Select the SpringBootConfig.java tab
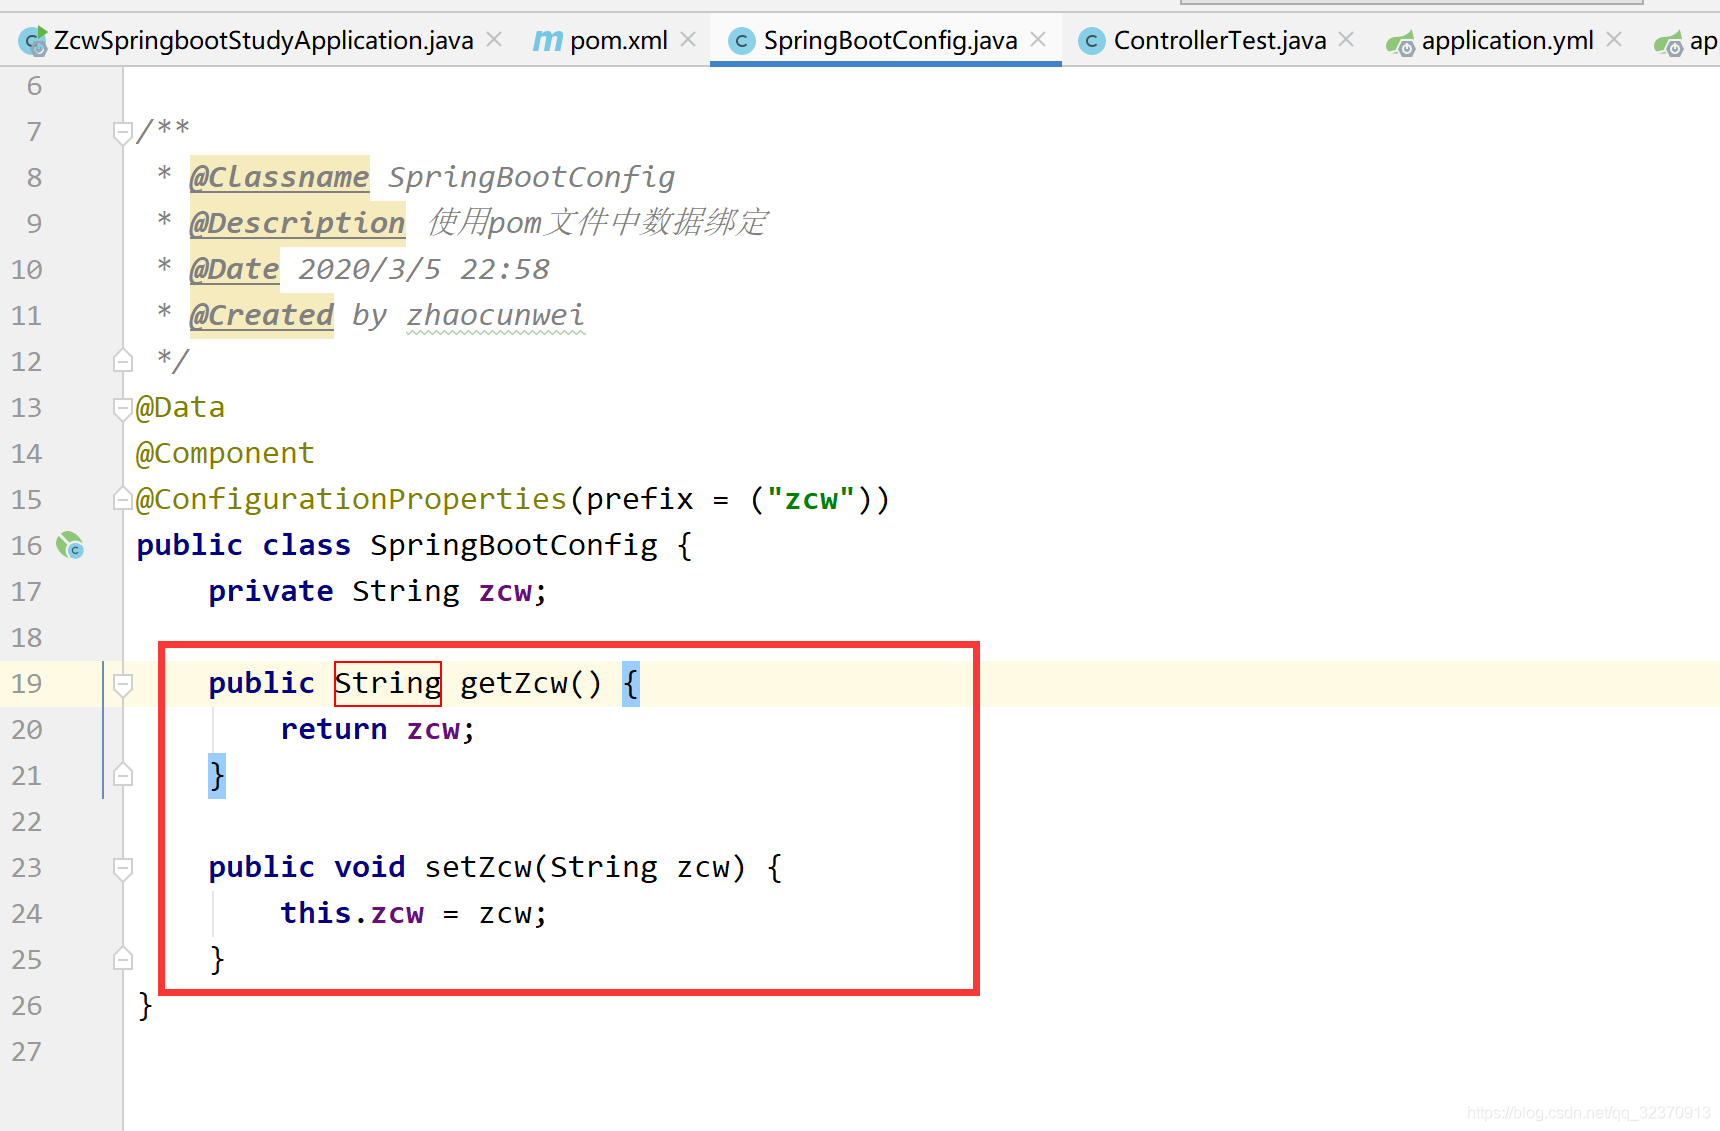The image size is (1720, 1131). pos(890,40)
